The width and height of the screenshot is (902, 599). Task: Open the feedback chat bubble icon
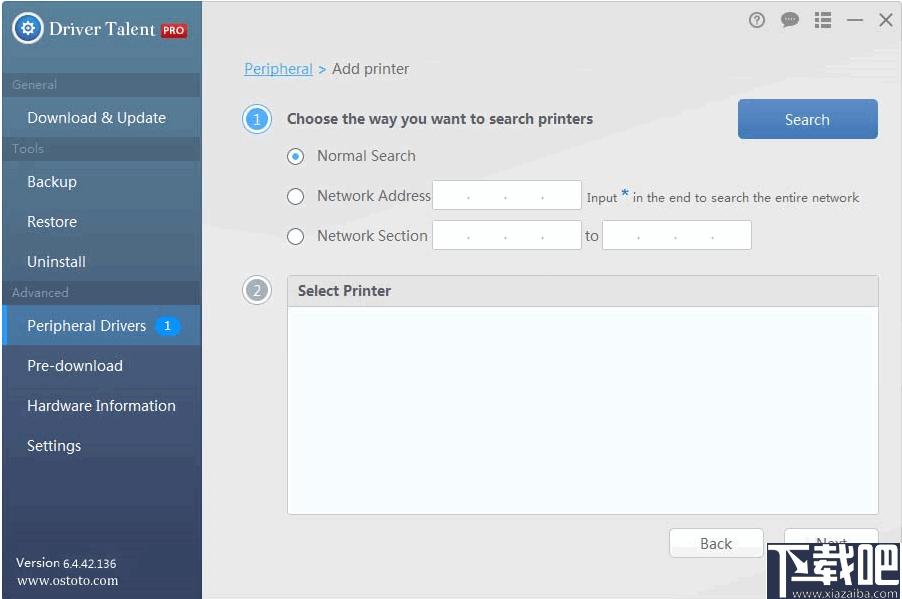pos(789,20)
